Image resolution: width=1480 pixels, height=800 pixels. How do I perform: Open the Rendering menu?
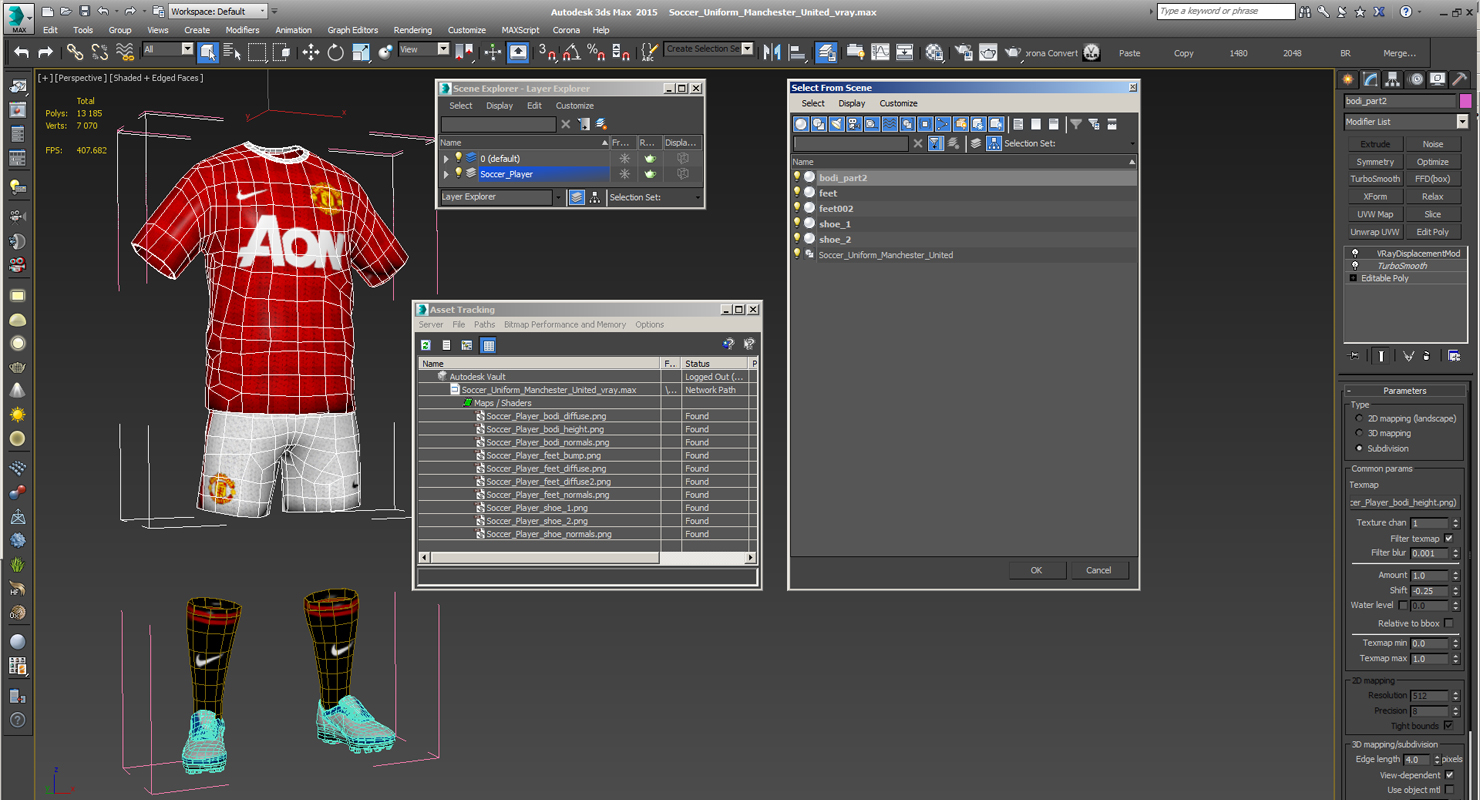point(412,30)
